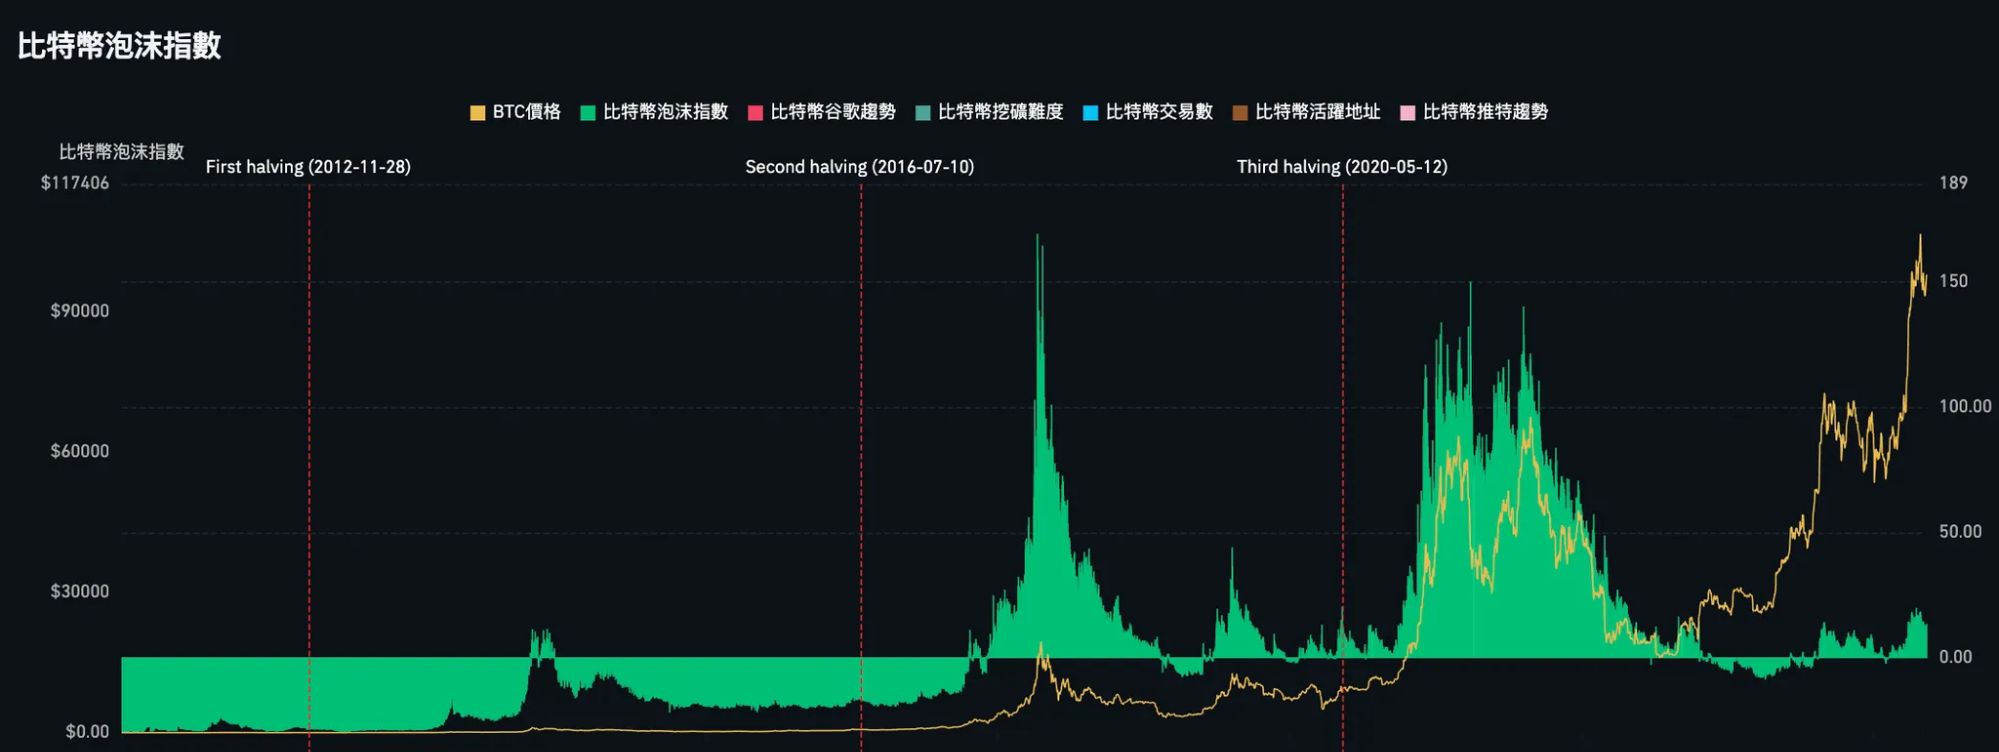Enable the 比特幣谷歌趨勢 legend series
1999x752 pixels.
[x=822, y=112]
